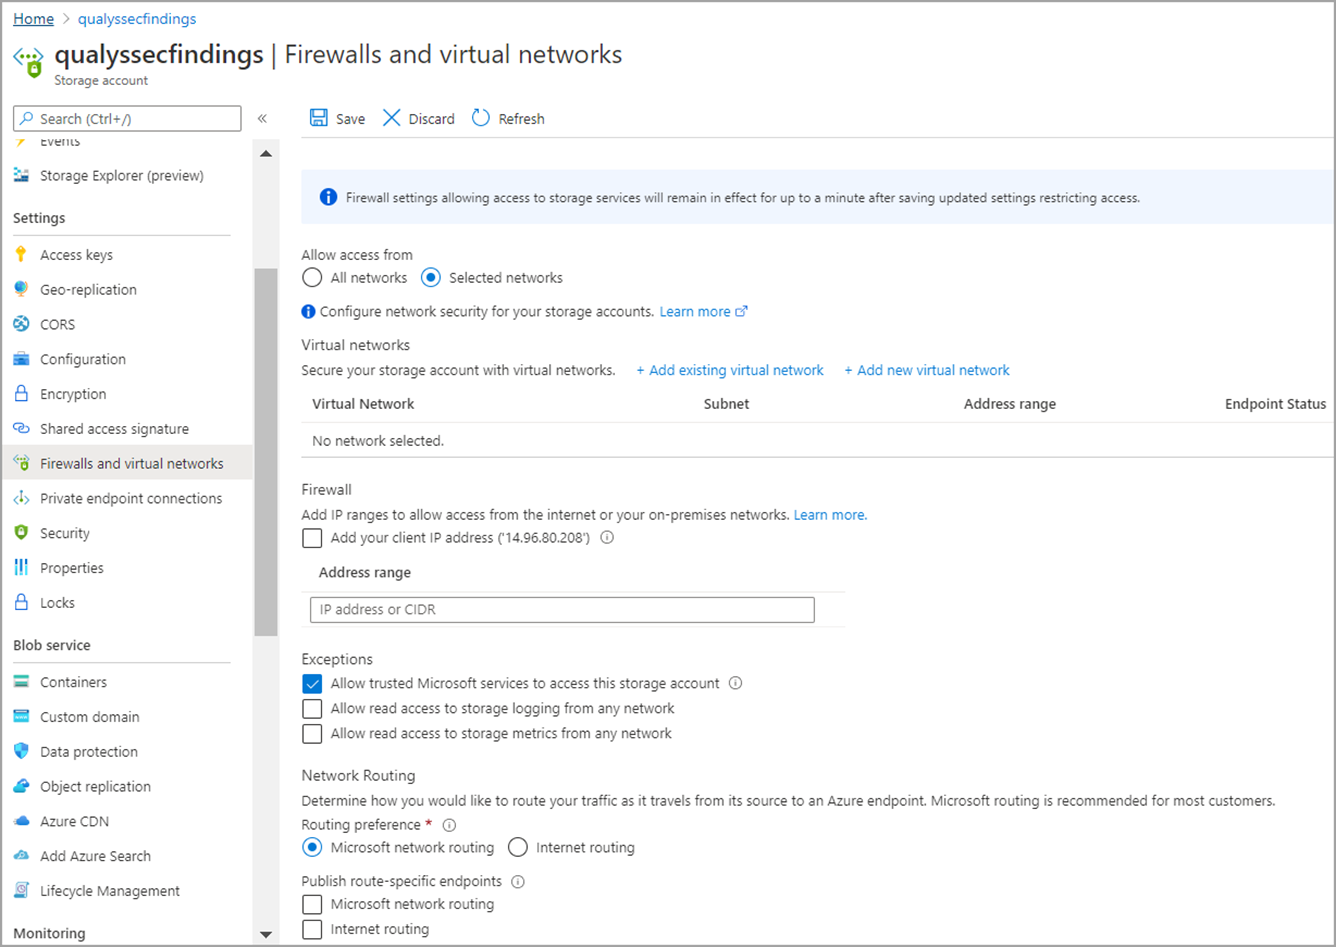
Task: Click the IP address or CIDR field
Action: click(562, 609)
